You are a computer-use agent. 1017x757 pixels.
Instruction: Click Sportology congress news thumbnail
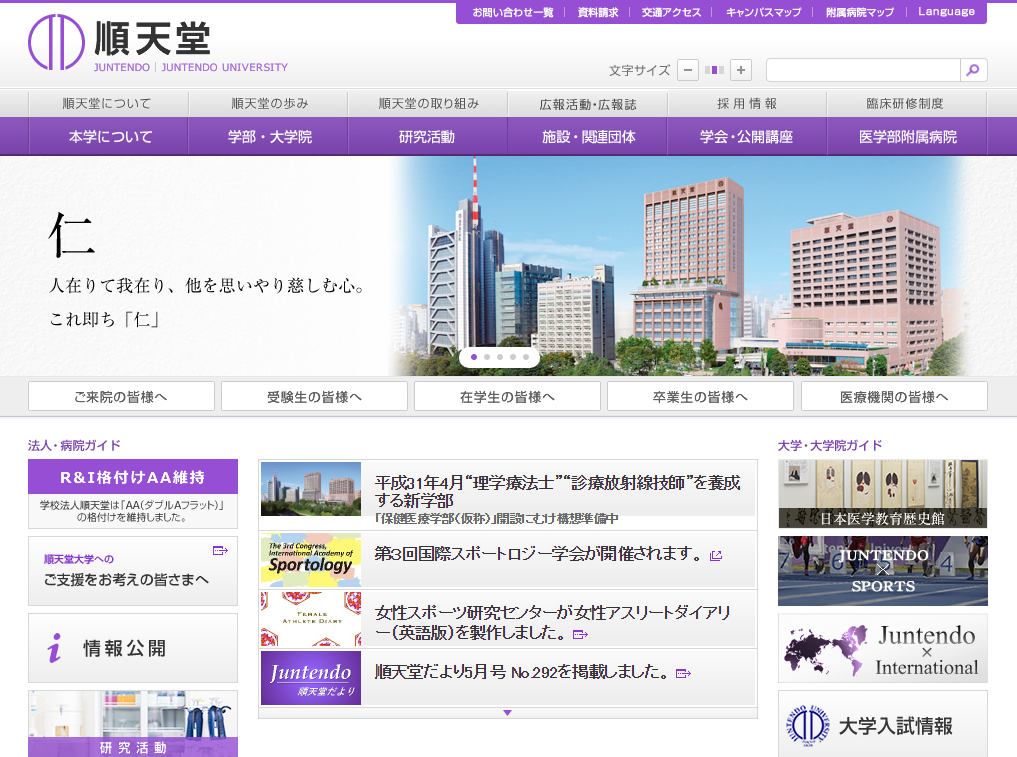pos(311,560)
